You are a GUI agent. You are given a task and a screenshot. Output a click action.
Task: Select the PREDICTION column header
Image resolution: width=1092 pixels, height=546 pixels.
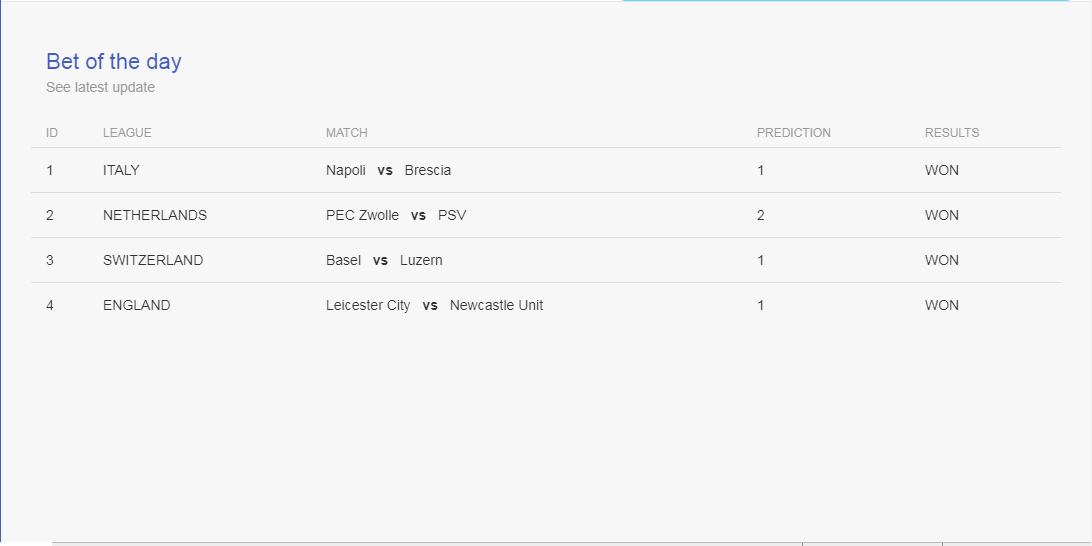[x=793, y=132]
